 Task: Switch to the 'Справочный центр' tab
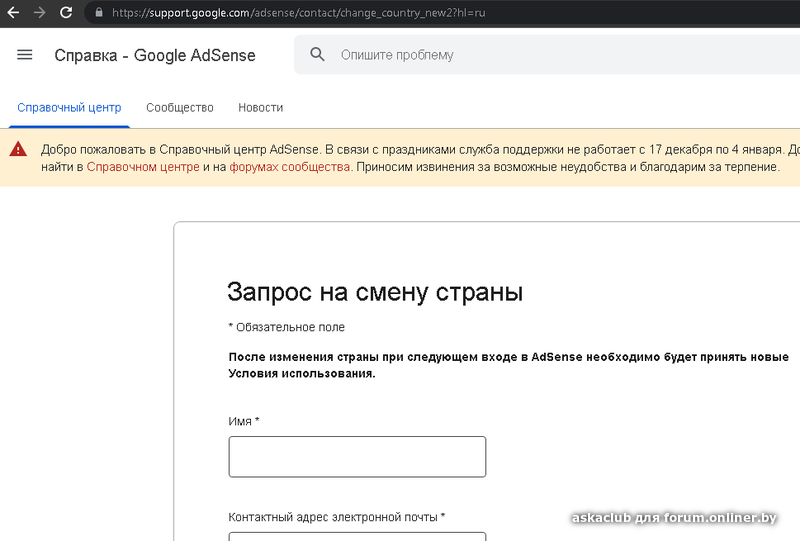[x=69, y=108]
